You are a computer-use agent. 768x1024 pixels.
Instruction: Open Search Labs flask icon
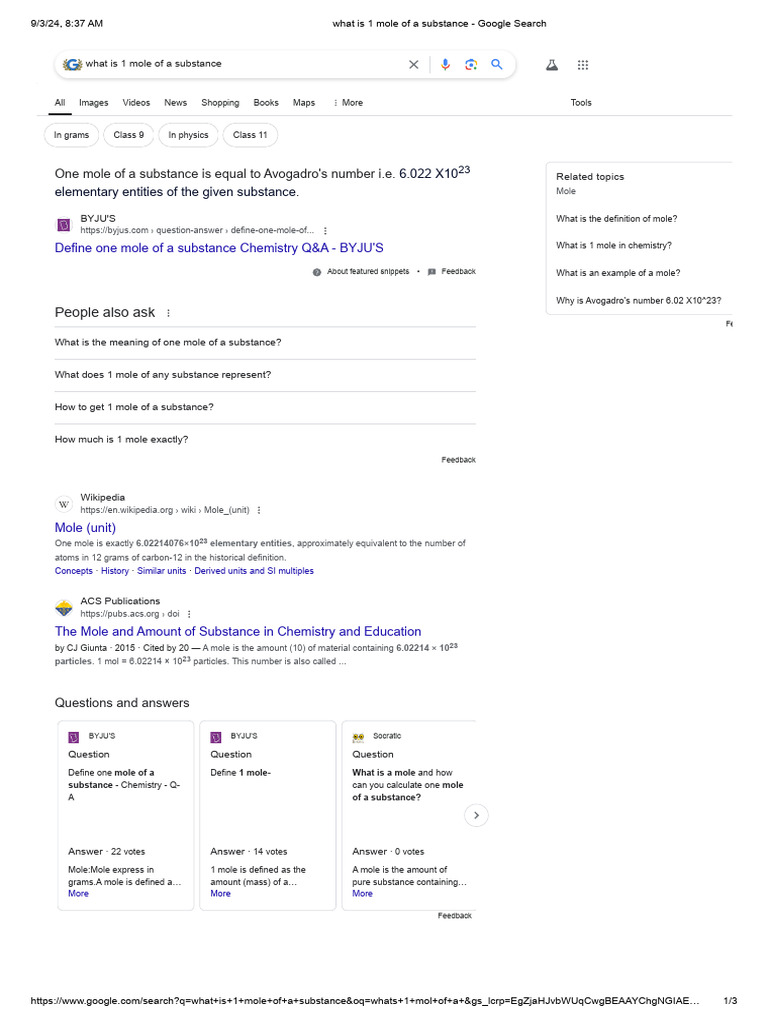[551, 64]
